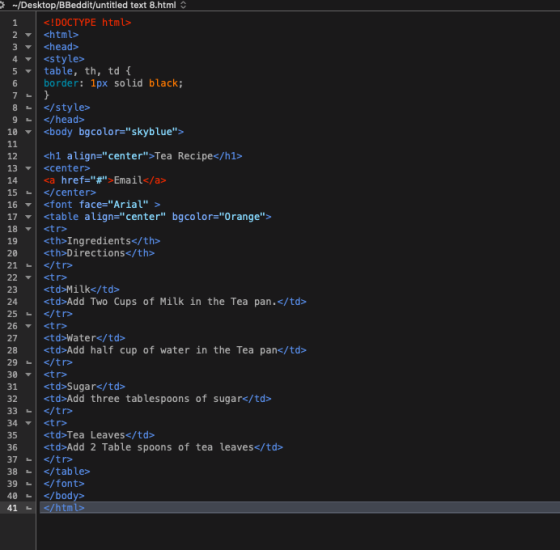Click the closing </center> tag on line 15
The image size is (560, 550).
point(70,192)
